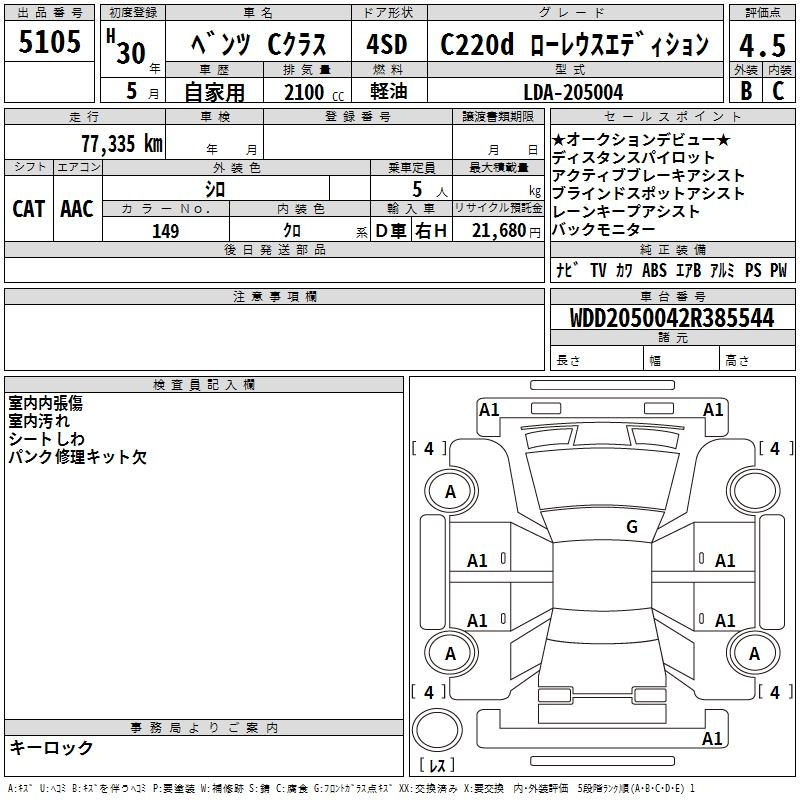Select the D車 import type
Screen dimensions: 800x800
click(391, 231)
